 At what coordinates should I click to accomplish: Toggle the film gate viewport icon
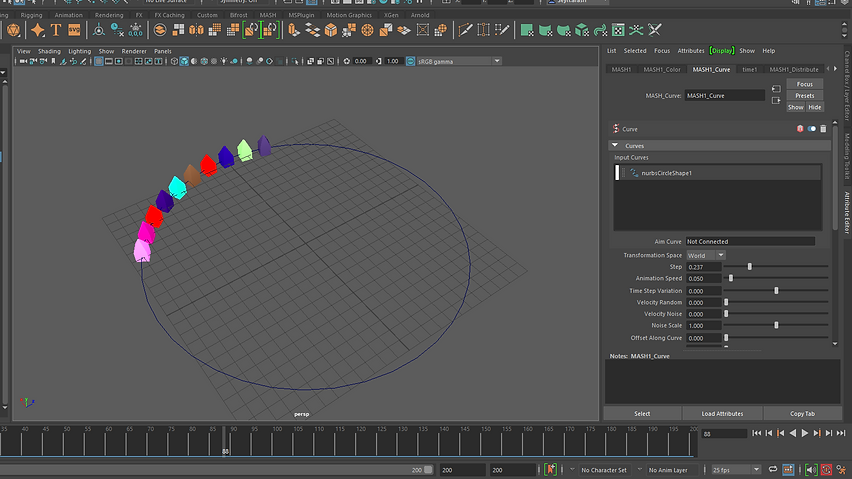(x=109, y=61)
